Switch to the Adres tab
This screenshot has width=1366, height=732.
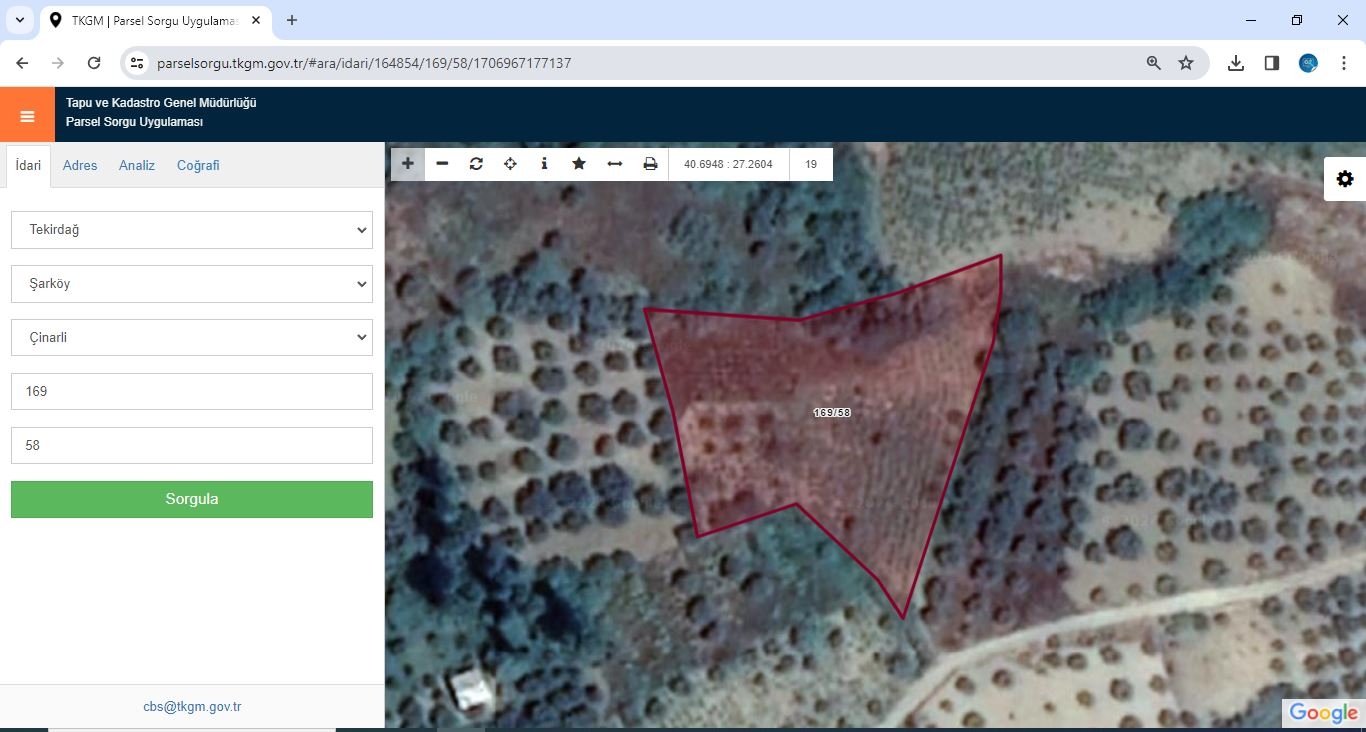(x=80, y=166)
